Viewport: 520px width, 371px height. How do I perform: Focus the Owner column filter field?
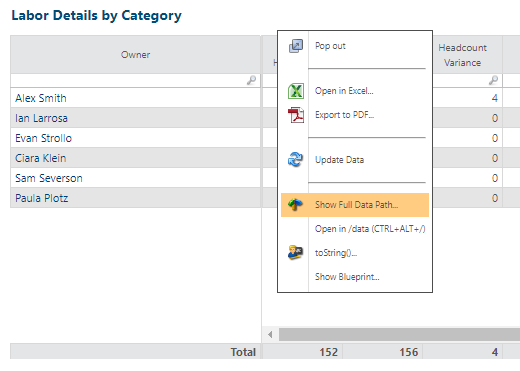click(x=135, y=81)
